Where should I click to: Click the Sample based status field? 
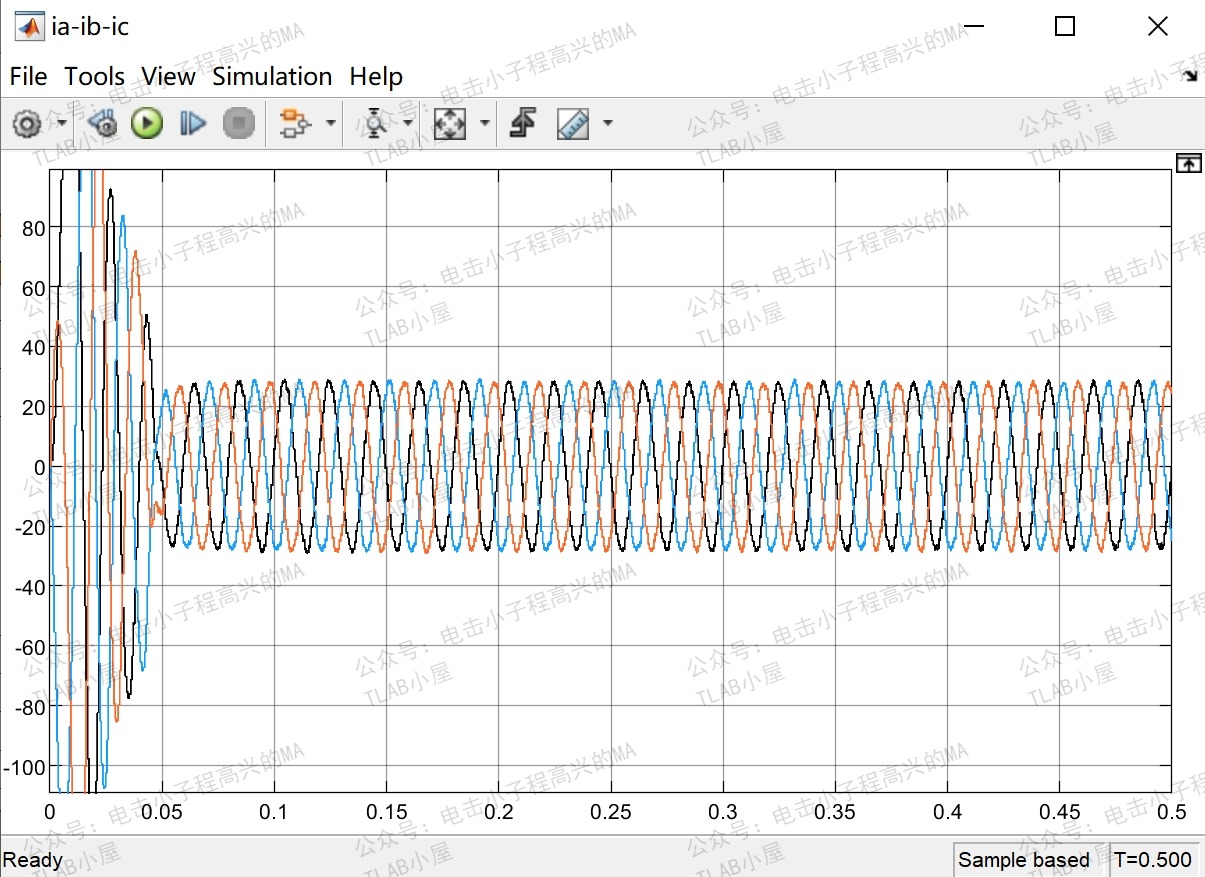(1024, 860)
